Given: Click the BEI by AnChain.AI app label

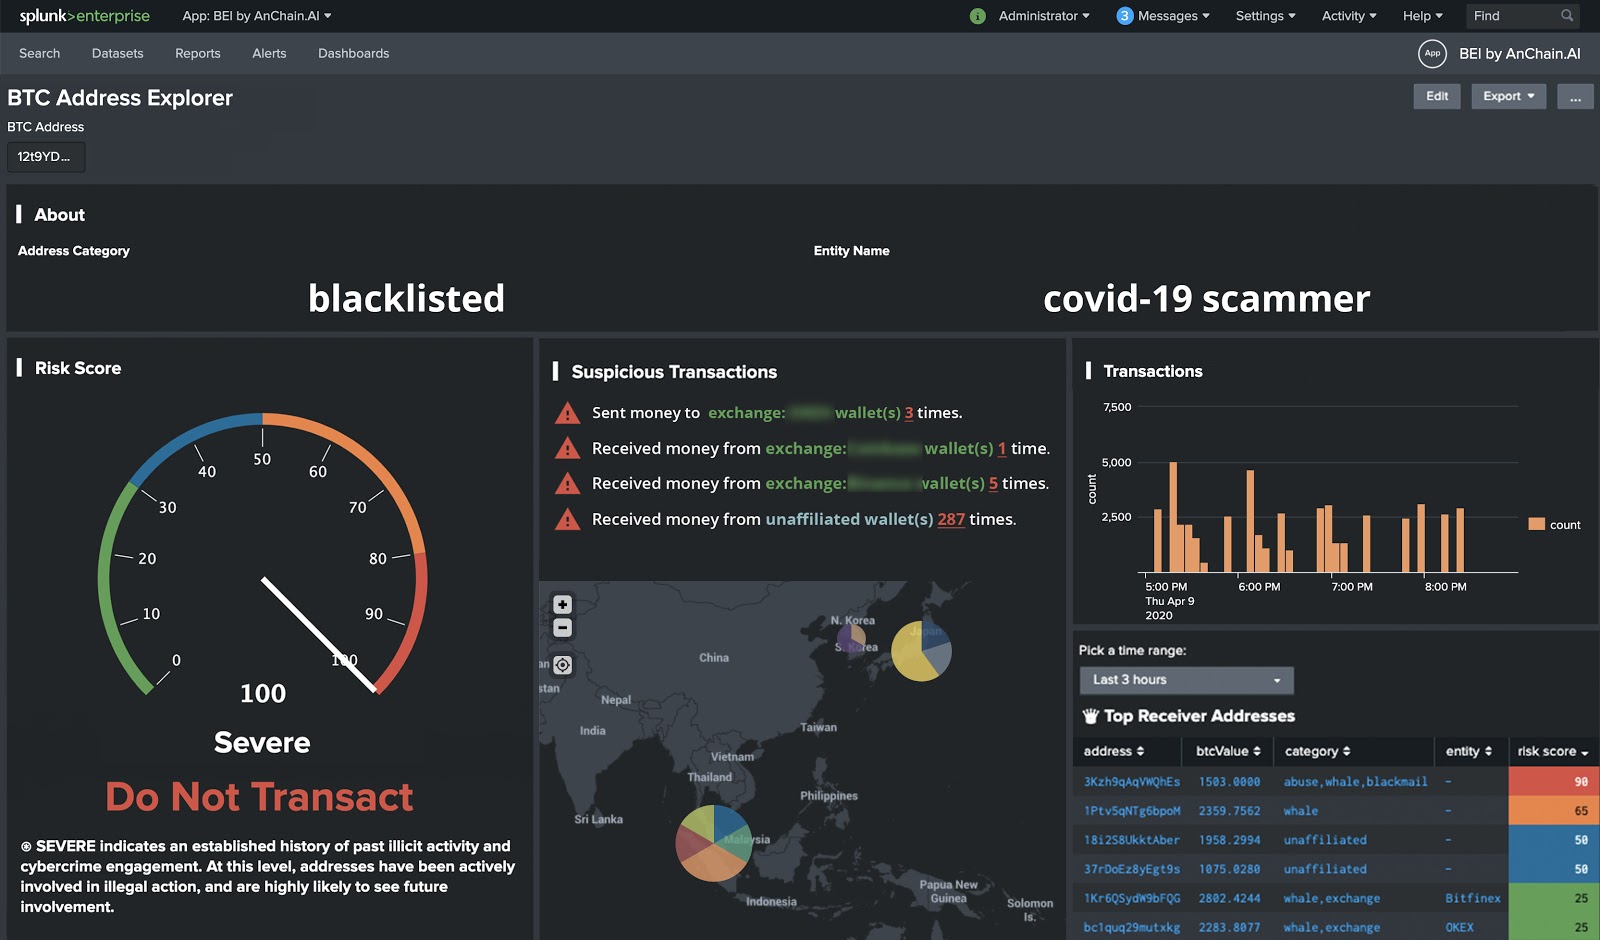Looking at the screenshot, I should [1520, 54].
